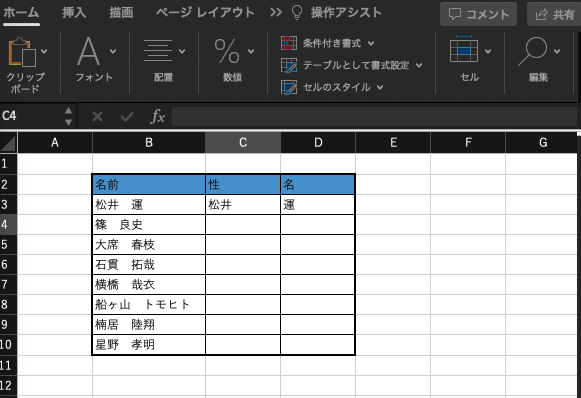
Task: Click the コメント button
Action: tap(478, 14)
